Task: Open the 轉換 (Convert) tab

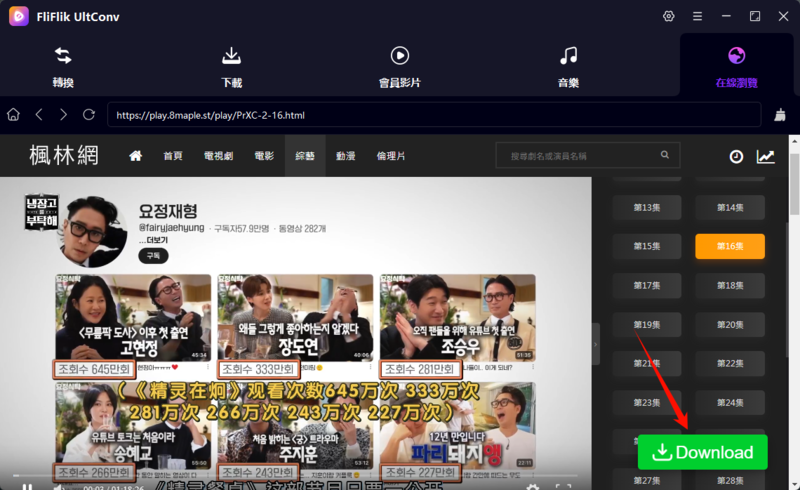Action: (63, 66)
